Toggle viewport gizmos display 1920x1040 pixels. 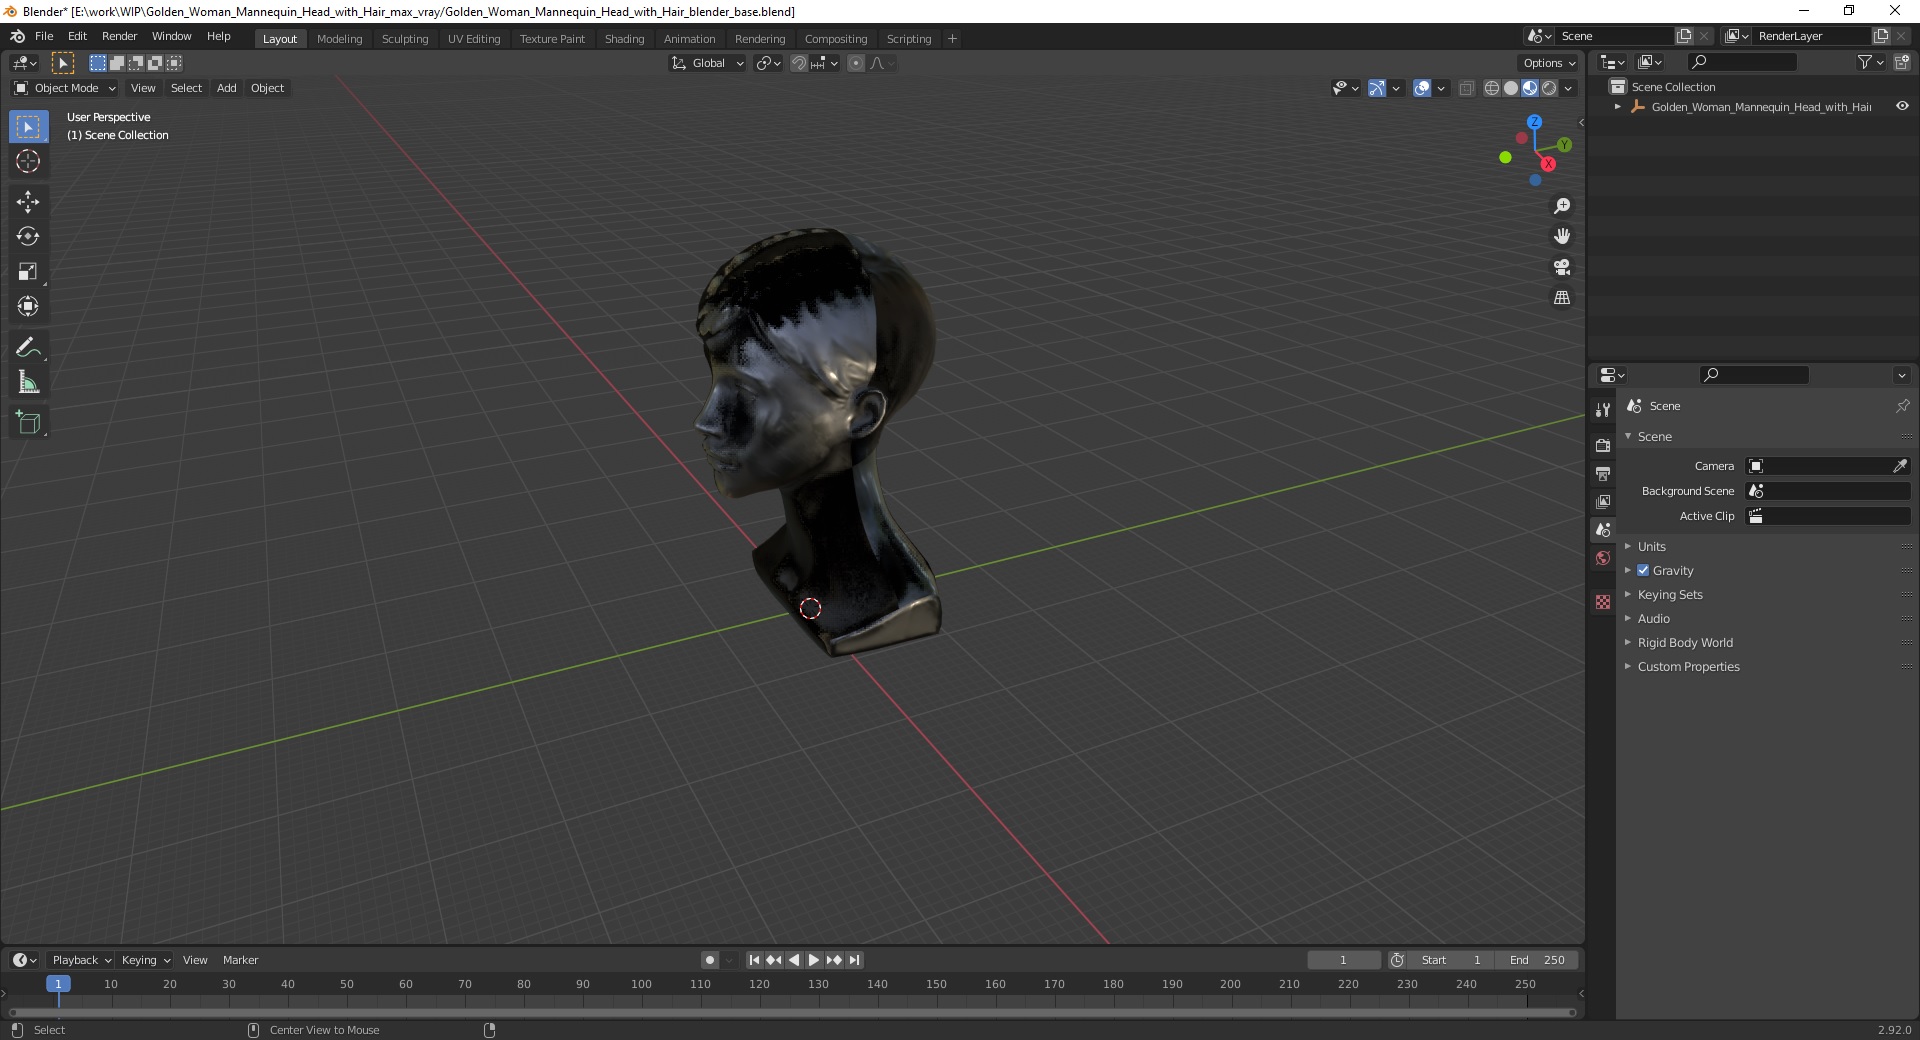tap(1377, 88)
